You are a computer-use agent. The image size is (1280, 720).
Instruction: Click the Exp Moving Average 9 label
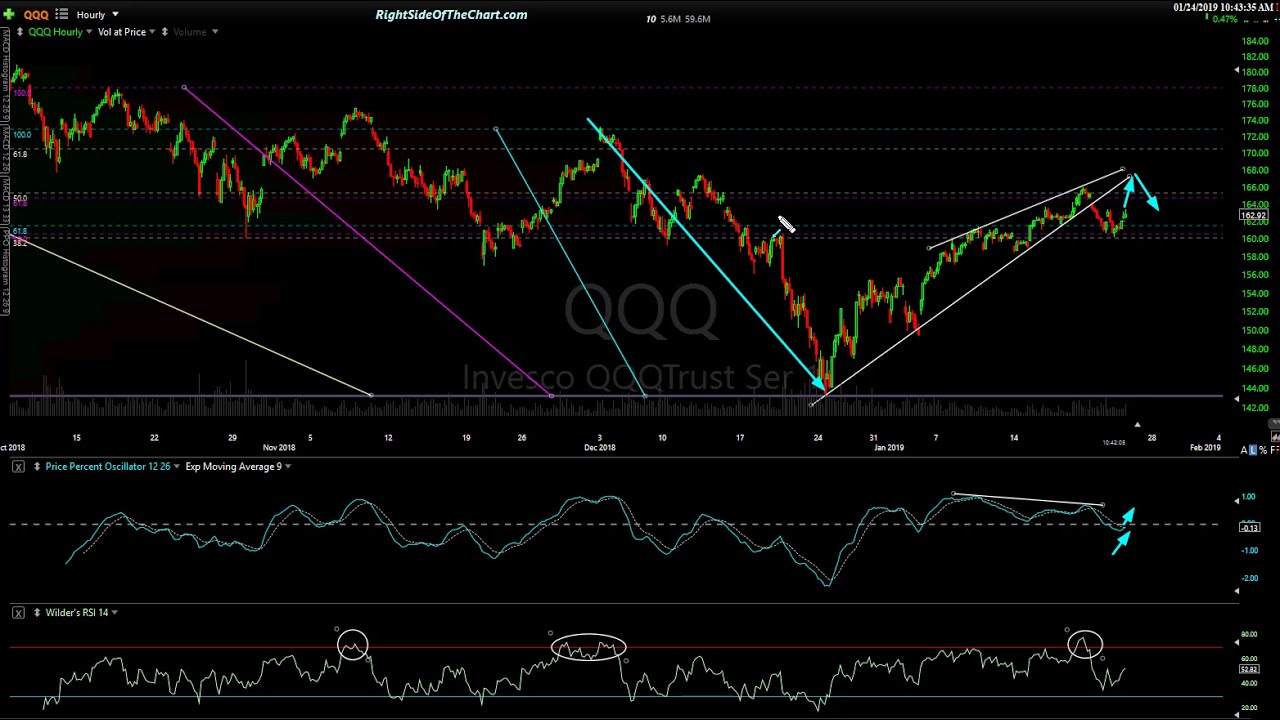(x=233, y=467)
